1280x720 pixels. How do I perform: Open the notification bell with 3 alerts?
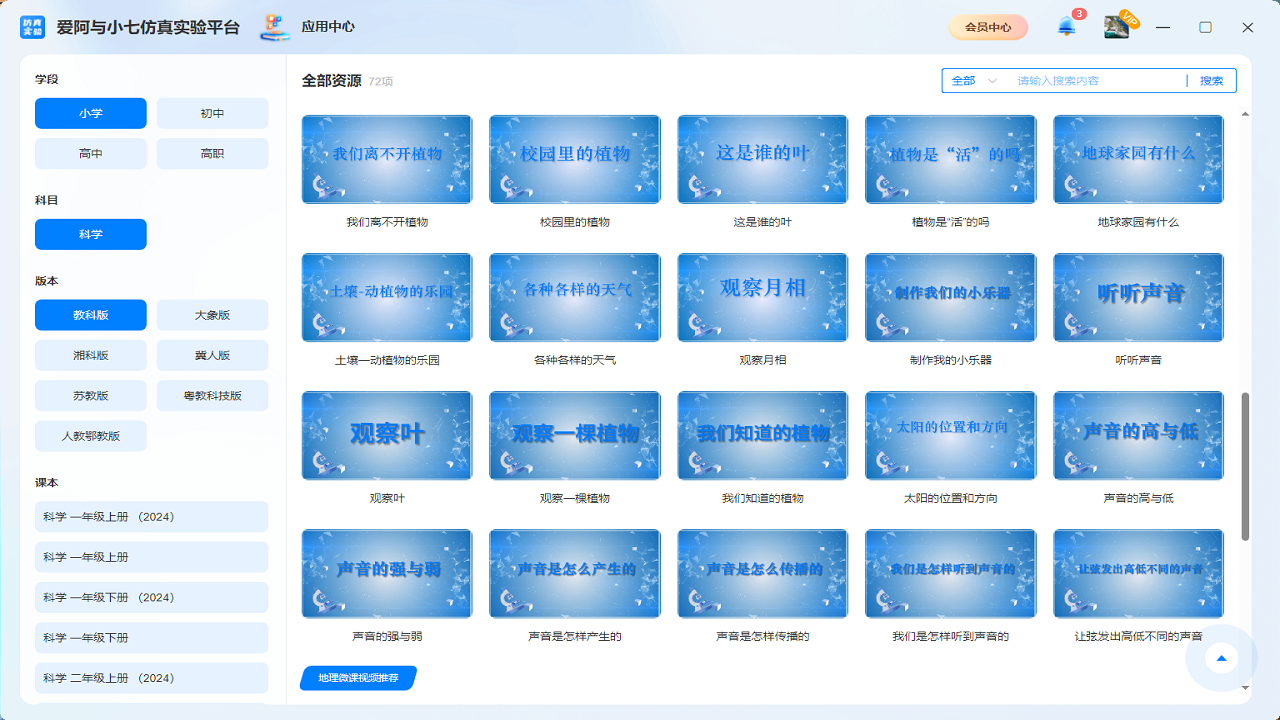[x=1065, y=27]
